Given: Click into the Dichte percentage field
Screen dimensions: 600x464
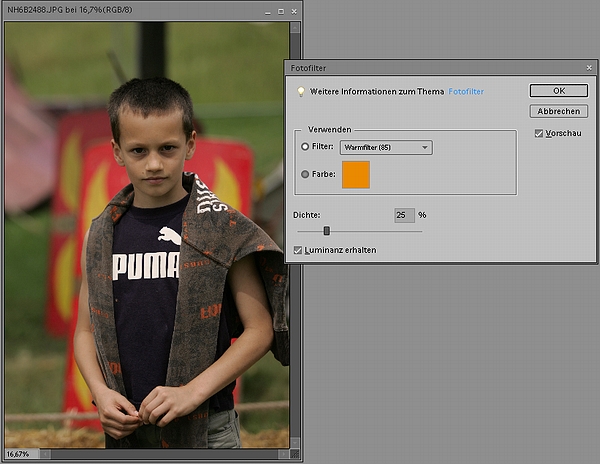Looking at the screenshot, I should 404,215.
